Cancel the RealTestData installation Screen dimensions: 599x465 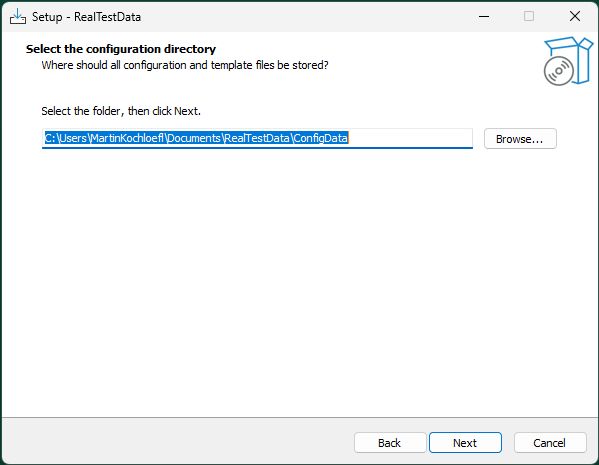pyautogui.click(x=550, y=443)
